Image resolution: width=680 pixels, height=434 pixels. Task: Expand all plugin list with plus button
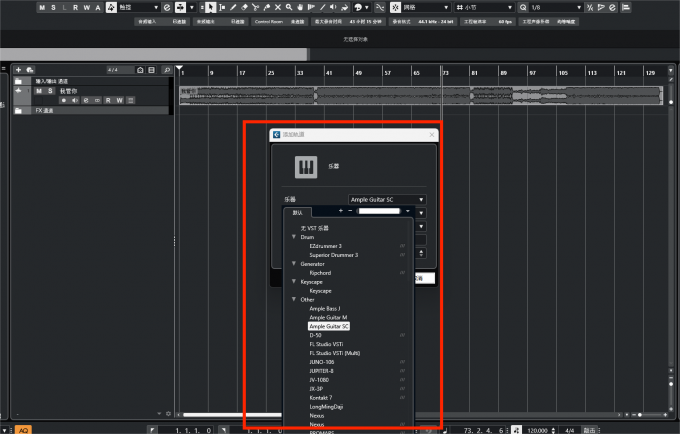coord(341,211)
